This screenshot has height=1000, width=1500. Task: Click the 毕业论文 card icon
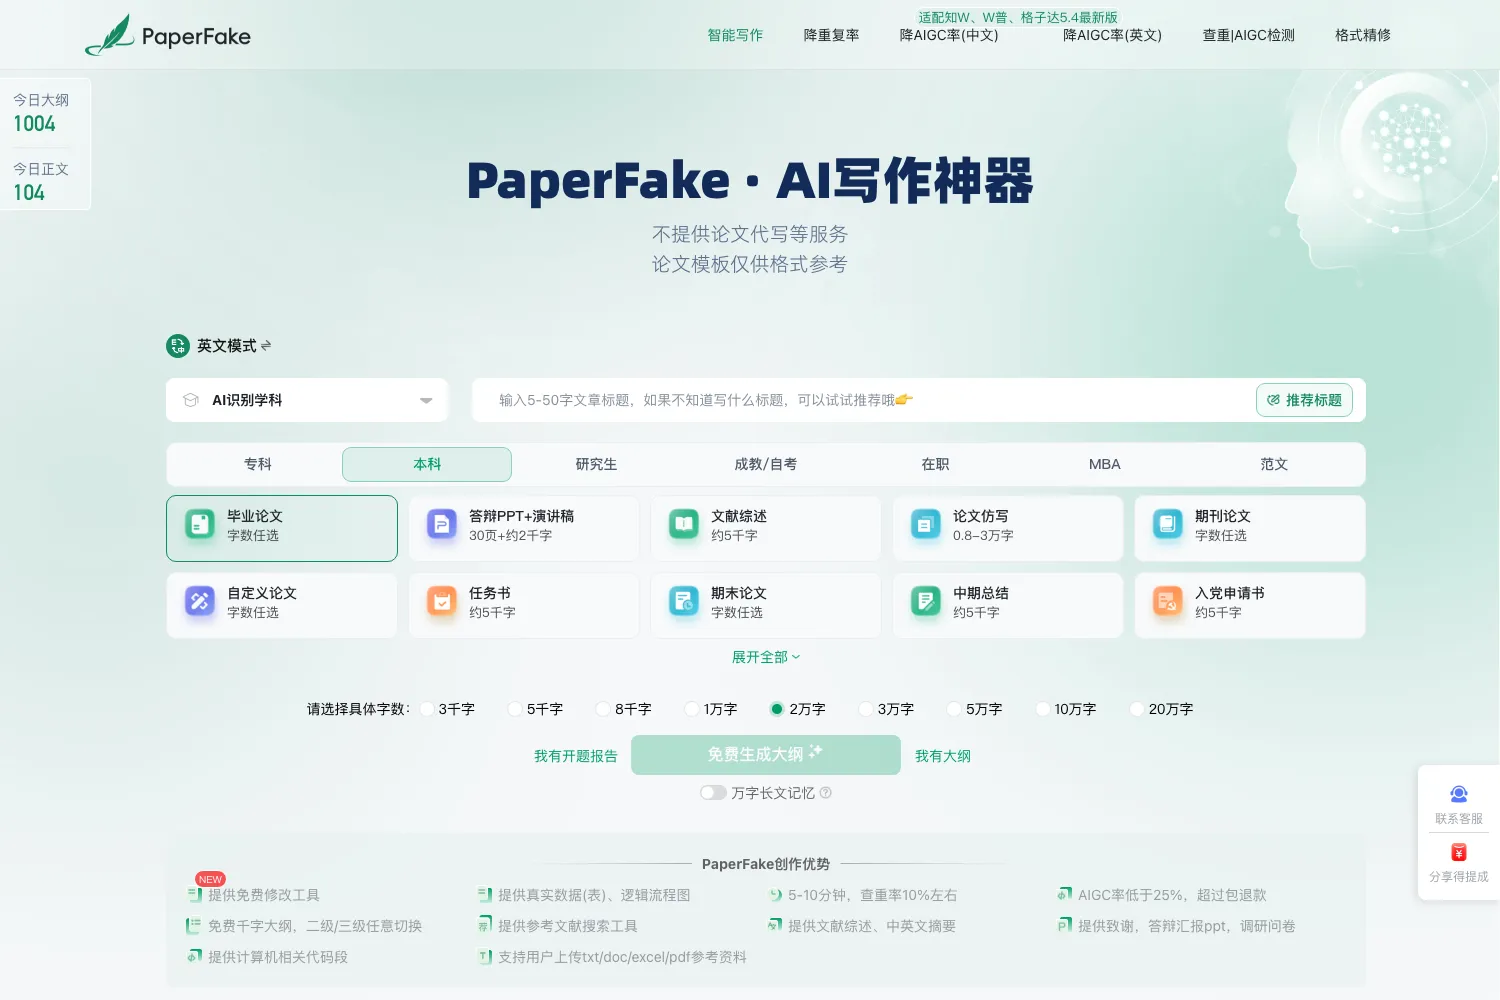point(200,524)
